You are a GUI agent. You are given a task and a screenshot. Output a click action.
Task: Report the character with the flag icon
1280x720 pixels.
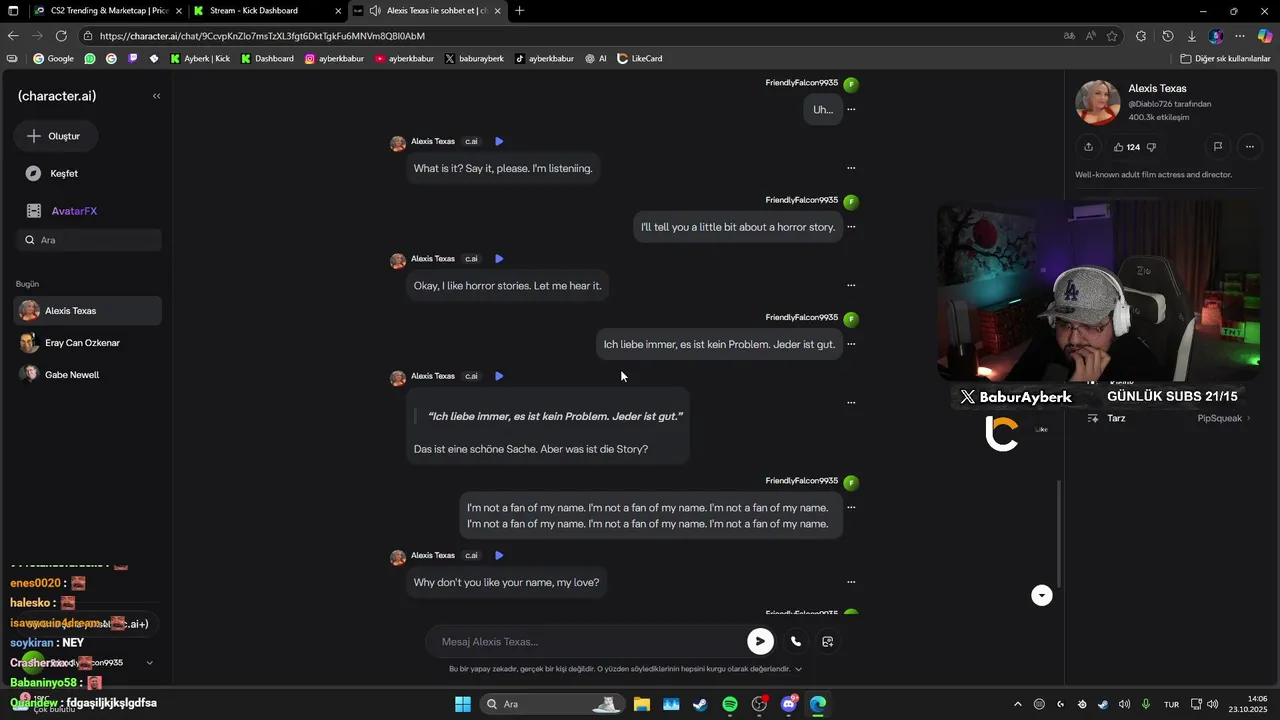[1218, 147]
